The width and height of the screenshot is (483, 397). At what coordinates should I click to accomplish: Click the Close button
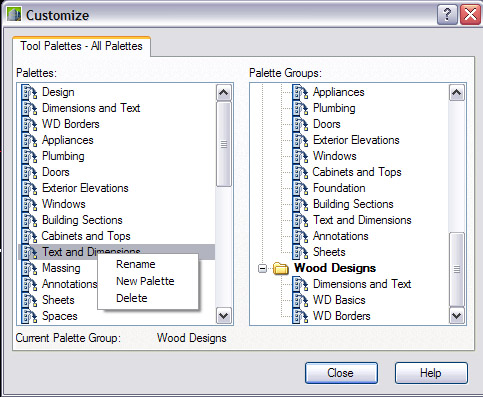(x=341, y=373)
